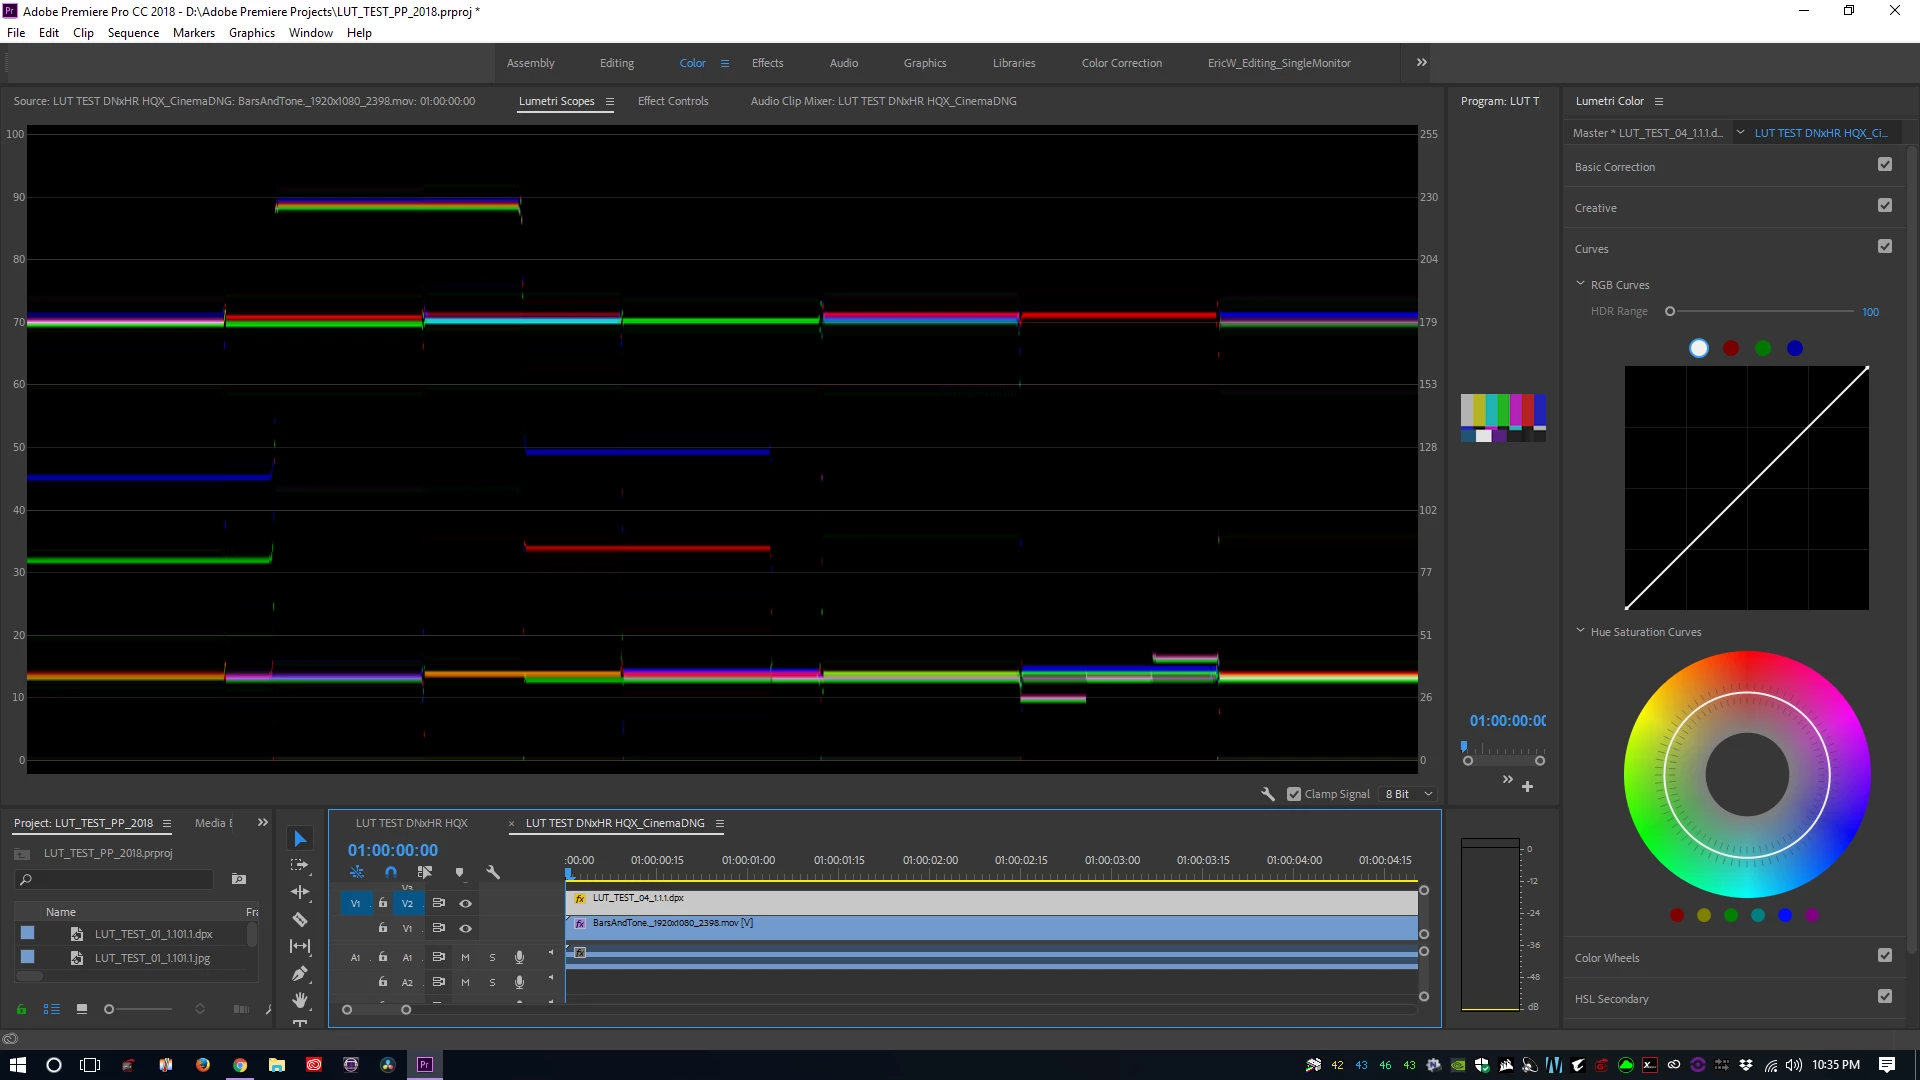Open Lumetri Scopes wrench settings
1920x1080 pixels.
[1268, 794]
